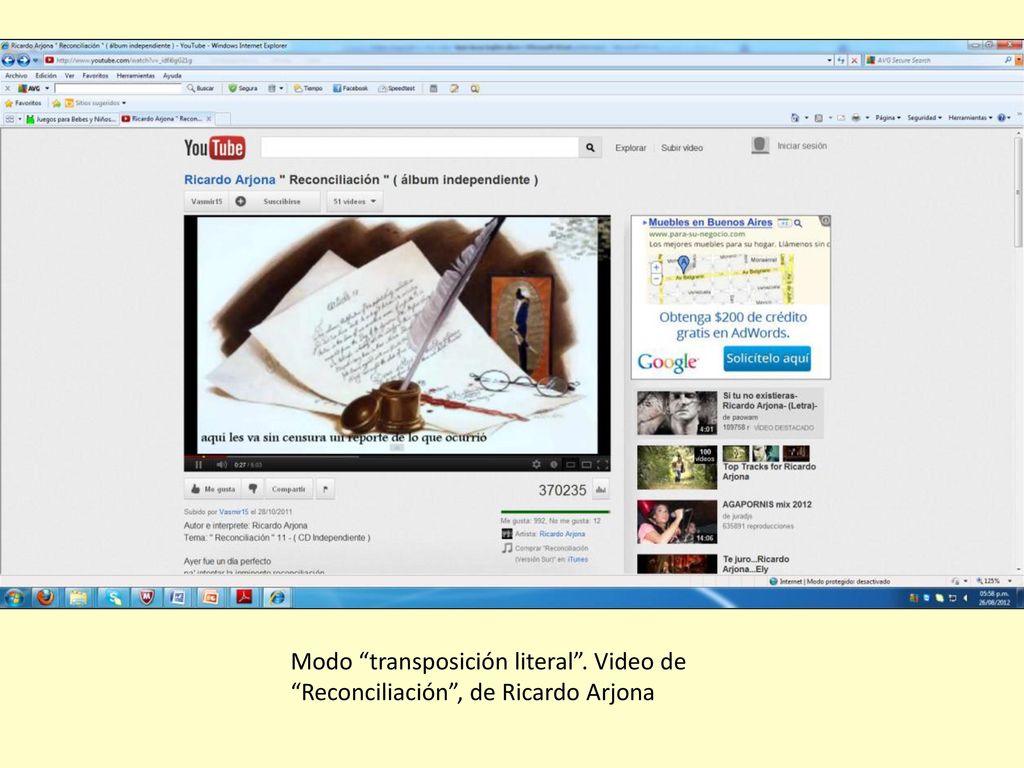Enter fullscreen in the video player
This screenshot has height=768, width=1024.
602,464
